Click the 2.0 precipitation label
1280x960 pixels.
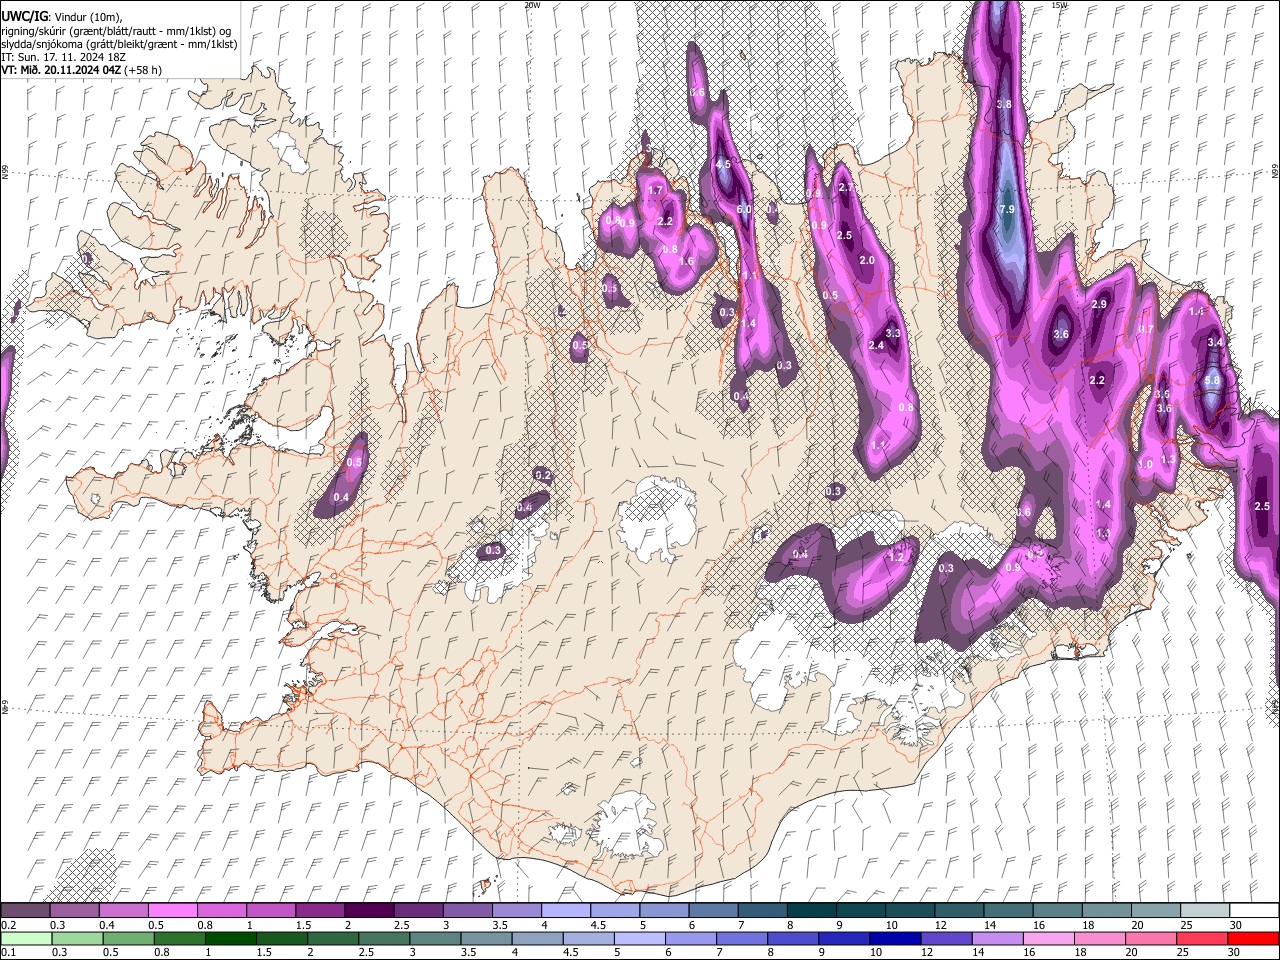click(x=867, y=260)
